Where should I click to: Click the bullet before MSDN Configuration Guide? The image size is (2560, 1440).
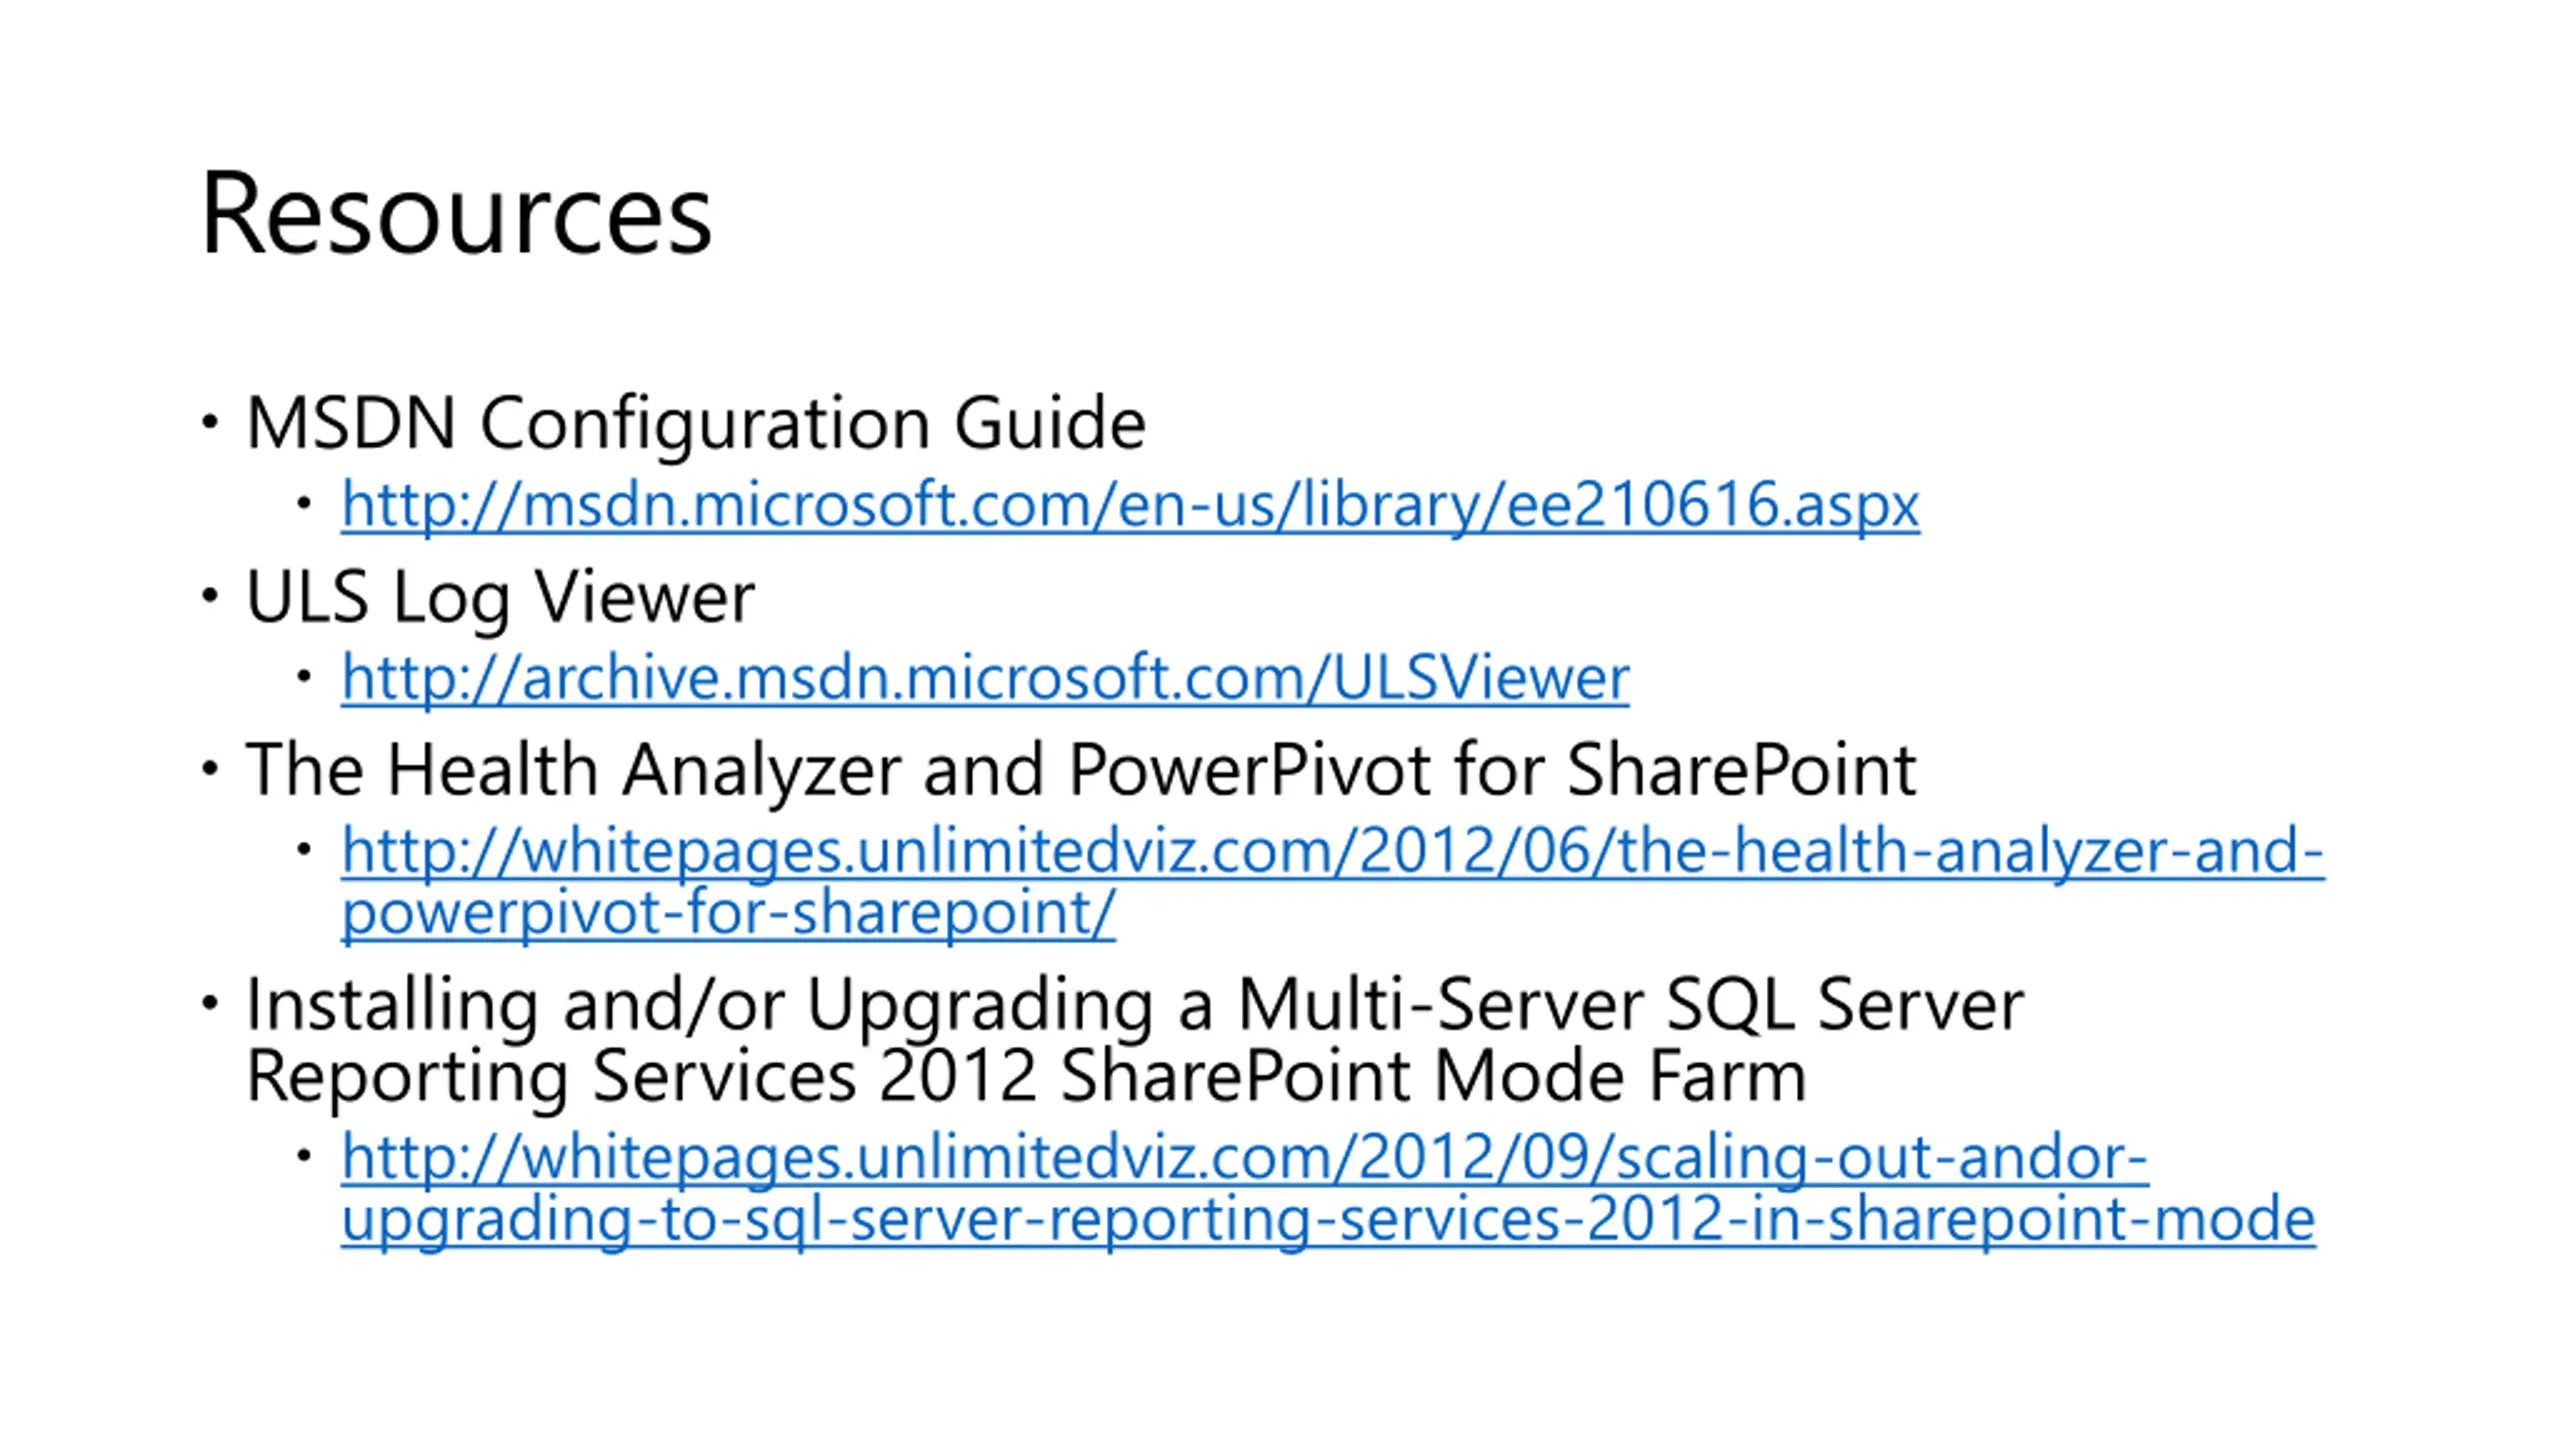coord(209,422)
